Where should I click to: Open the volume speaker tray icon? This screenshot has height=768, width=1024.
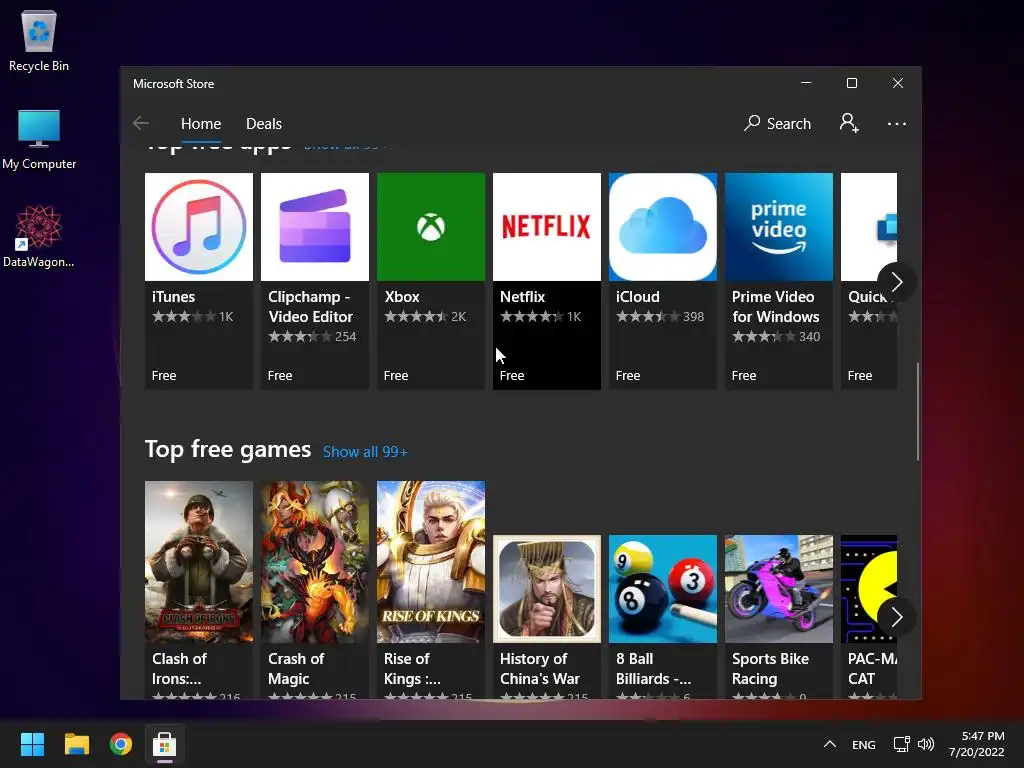click(x=926, y=744)
